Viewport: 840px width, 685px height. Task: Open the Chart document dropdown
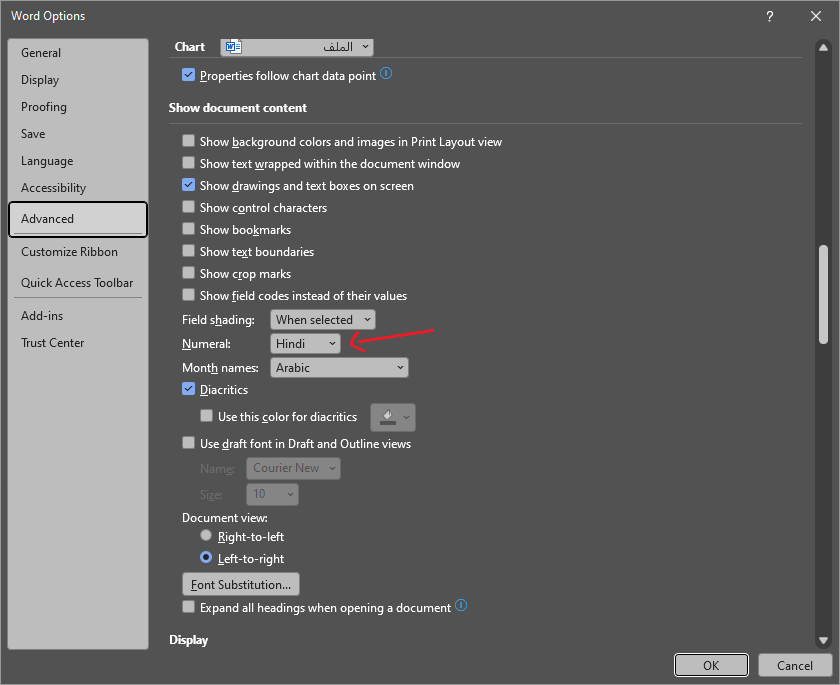(x=297, y=47)
